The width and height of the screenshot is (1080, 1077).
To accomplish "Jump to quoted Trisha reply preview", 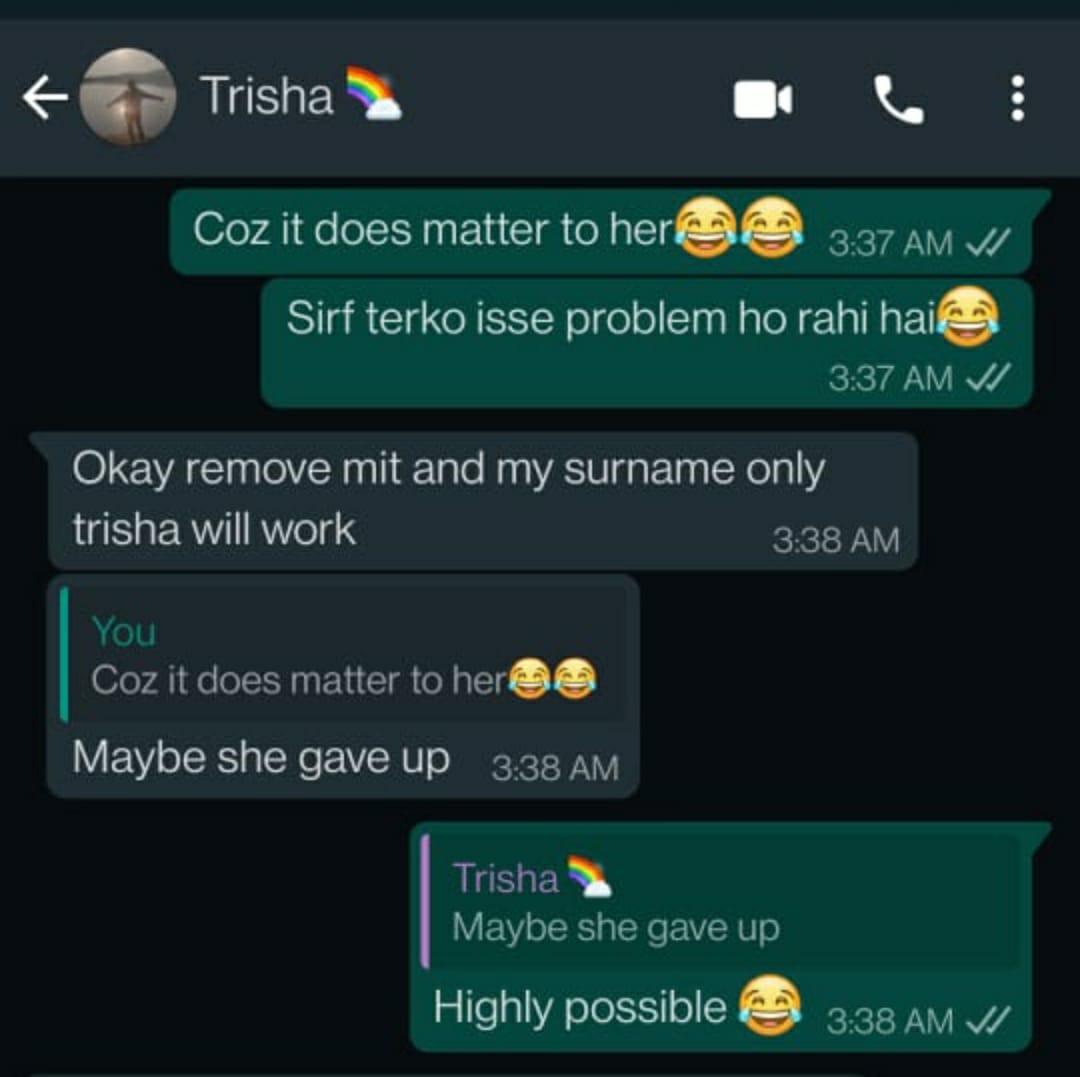I will 722,901.
